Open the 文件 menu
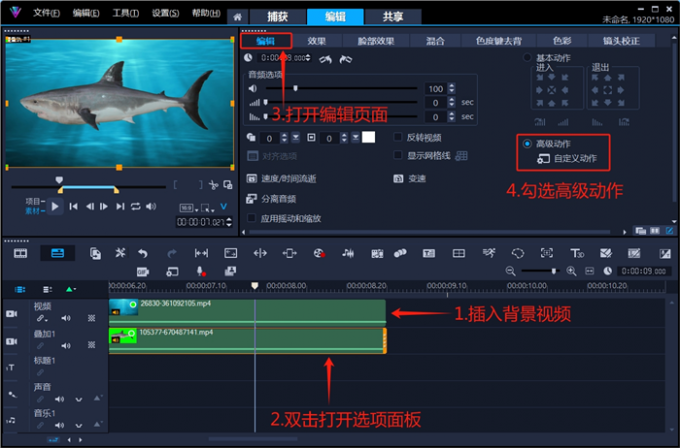The width and height of the screenshot is (680, 448). (46, 13)
